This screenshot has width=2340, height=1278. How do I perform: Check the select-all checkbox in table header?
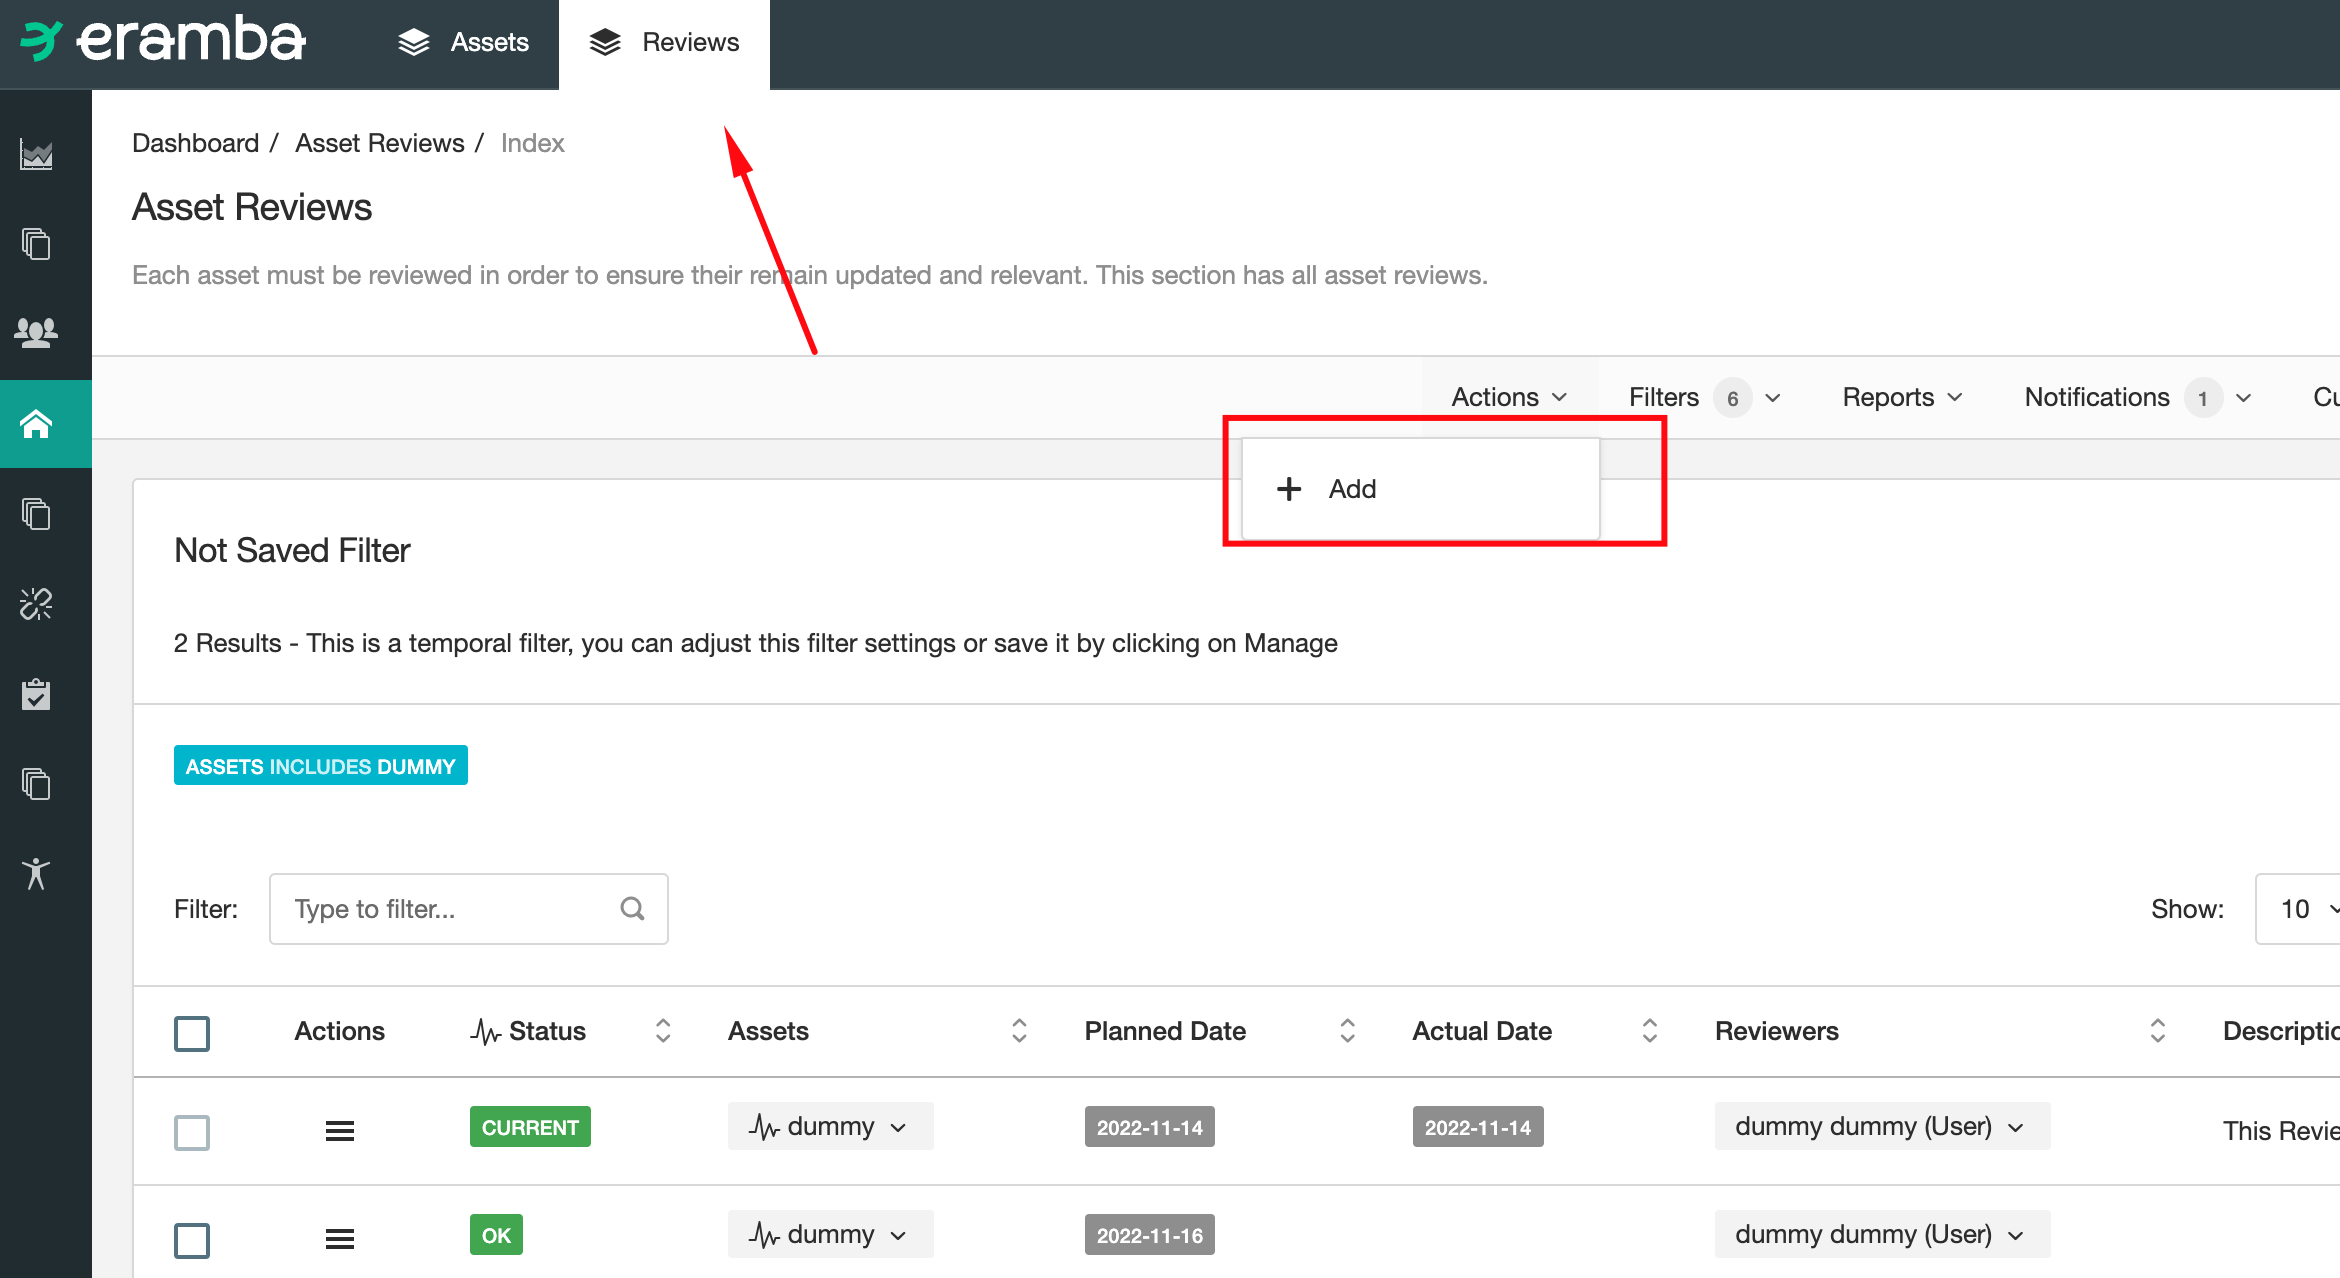[x=191, y=1033]
